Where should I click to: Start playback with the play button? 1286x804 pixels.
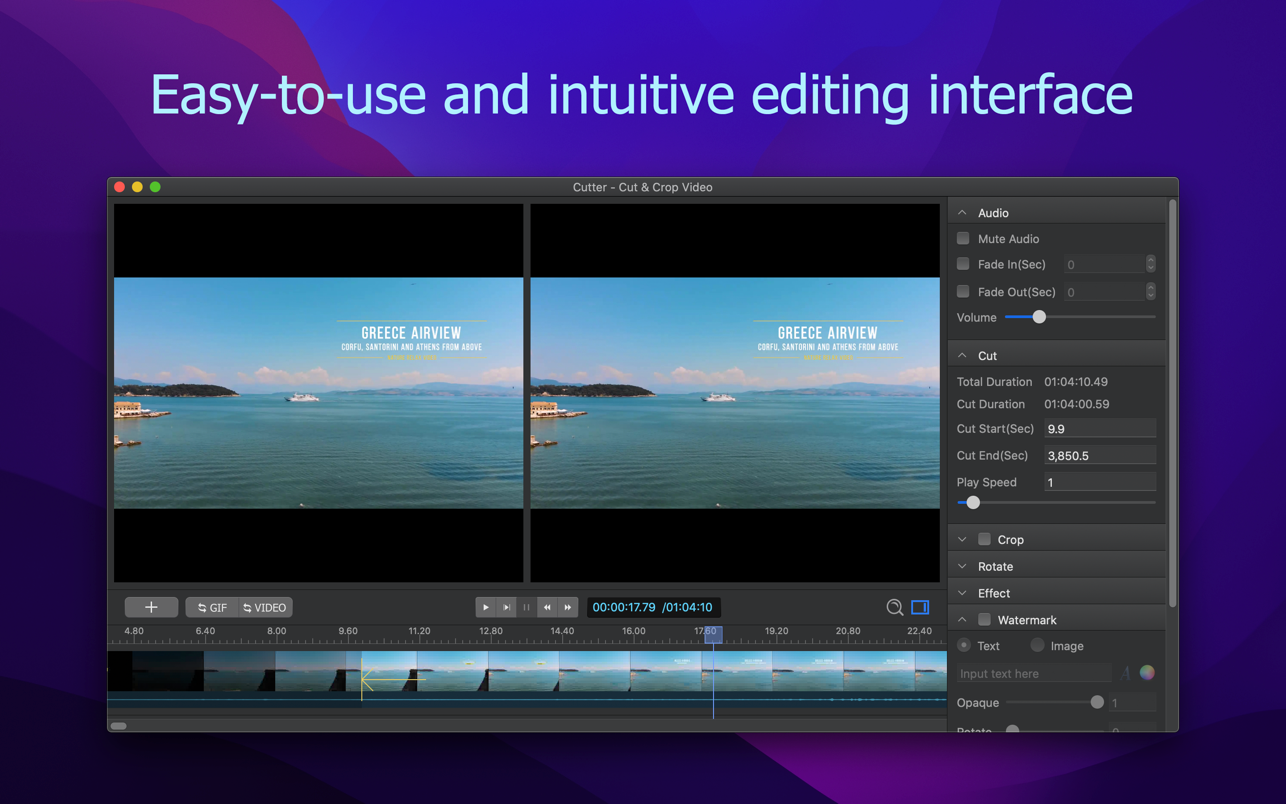pos(486,607)
